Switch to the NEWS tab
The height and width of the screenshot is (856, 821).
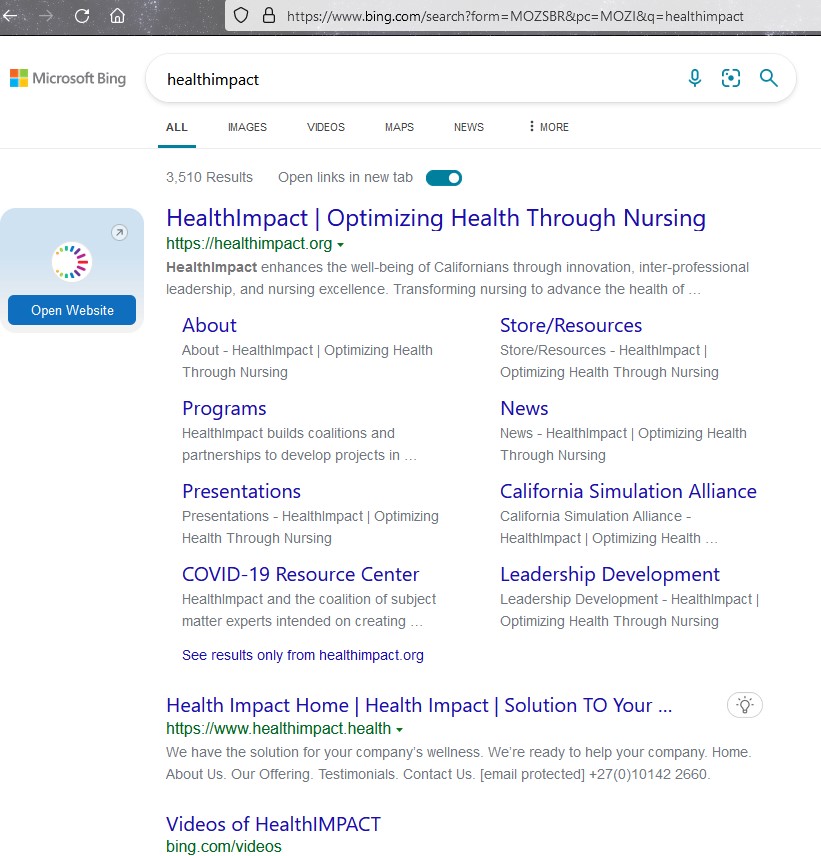tap(468, 127)
